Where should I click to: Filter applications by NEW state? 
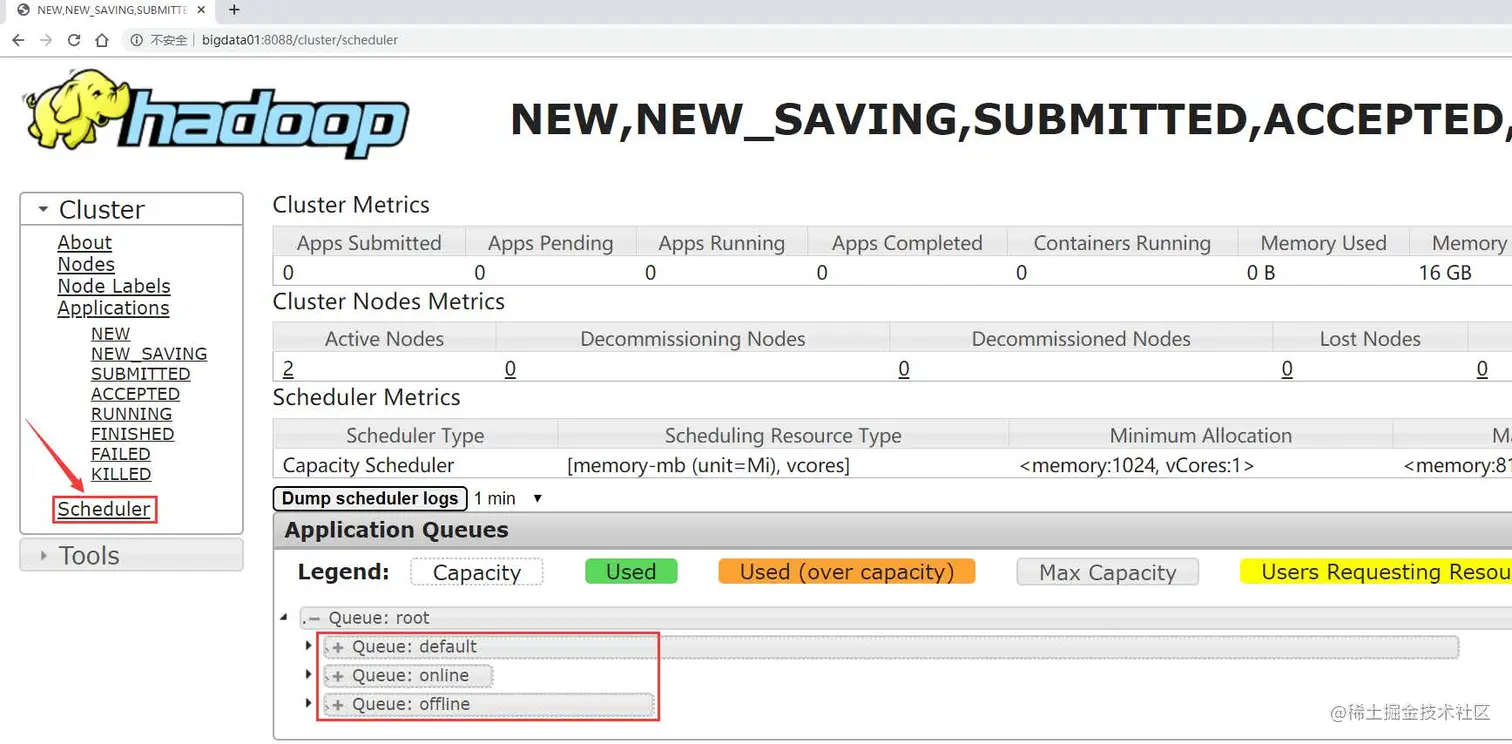point(110,334)
